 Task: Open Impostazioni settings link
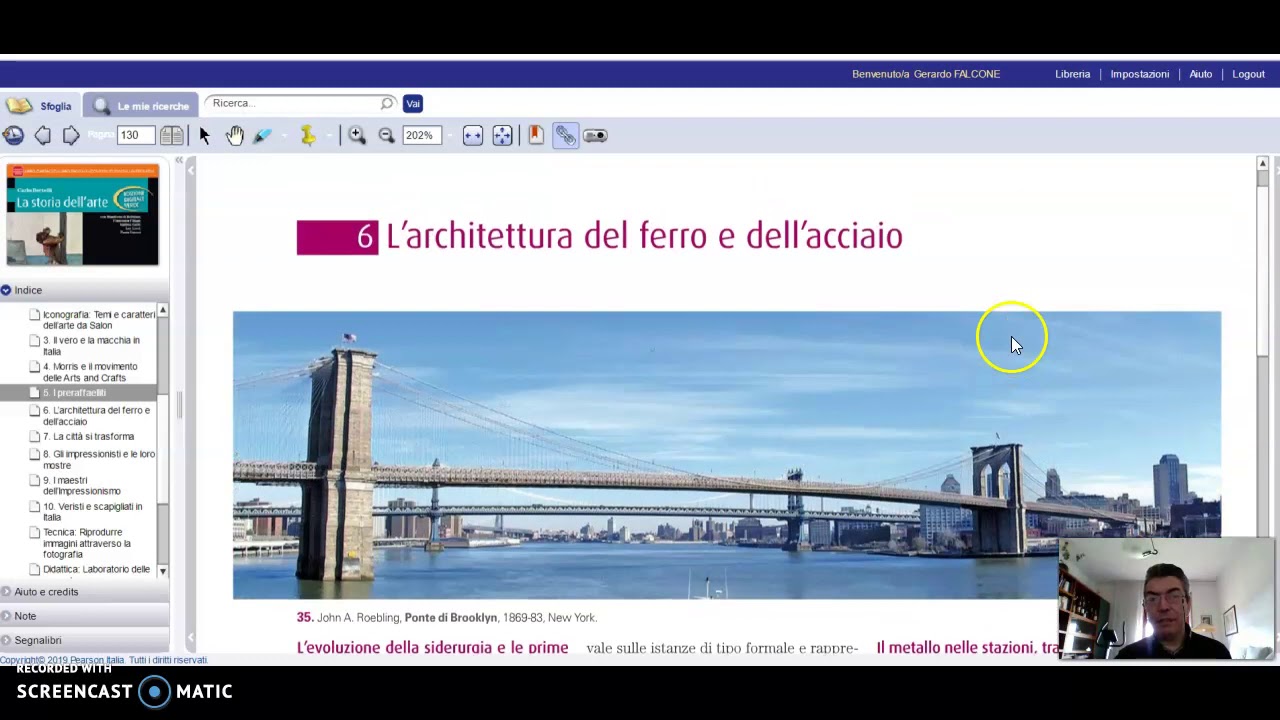coord(1139,74)
